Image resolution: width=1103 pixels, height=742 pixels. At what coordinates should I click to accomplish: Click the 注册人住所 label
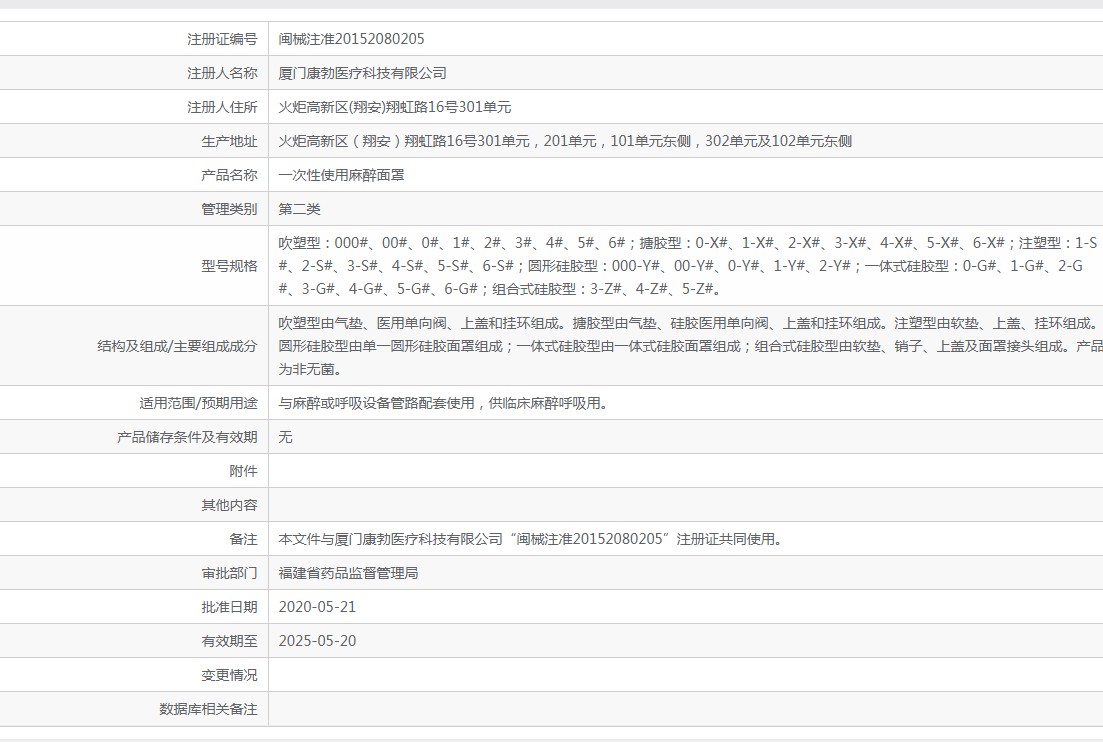pos(222,108)
